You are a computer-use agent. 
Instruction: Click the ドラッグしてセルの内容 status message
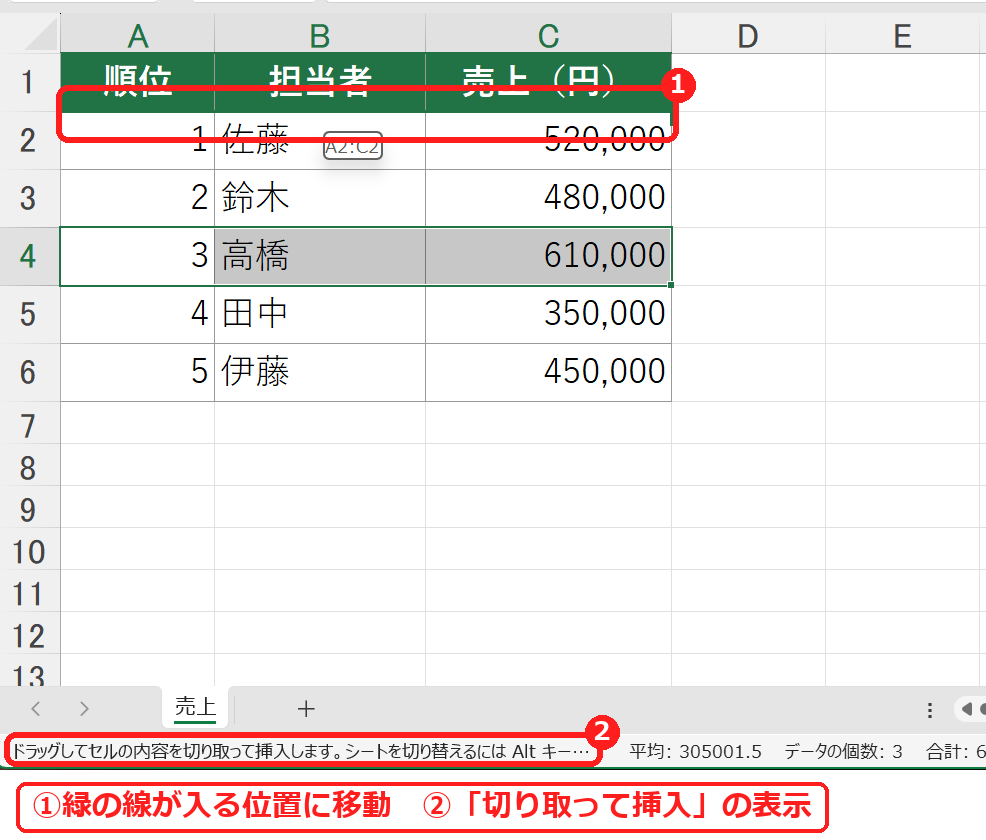[301, 751]
